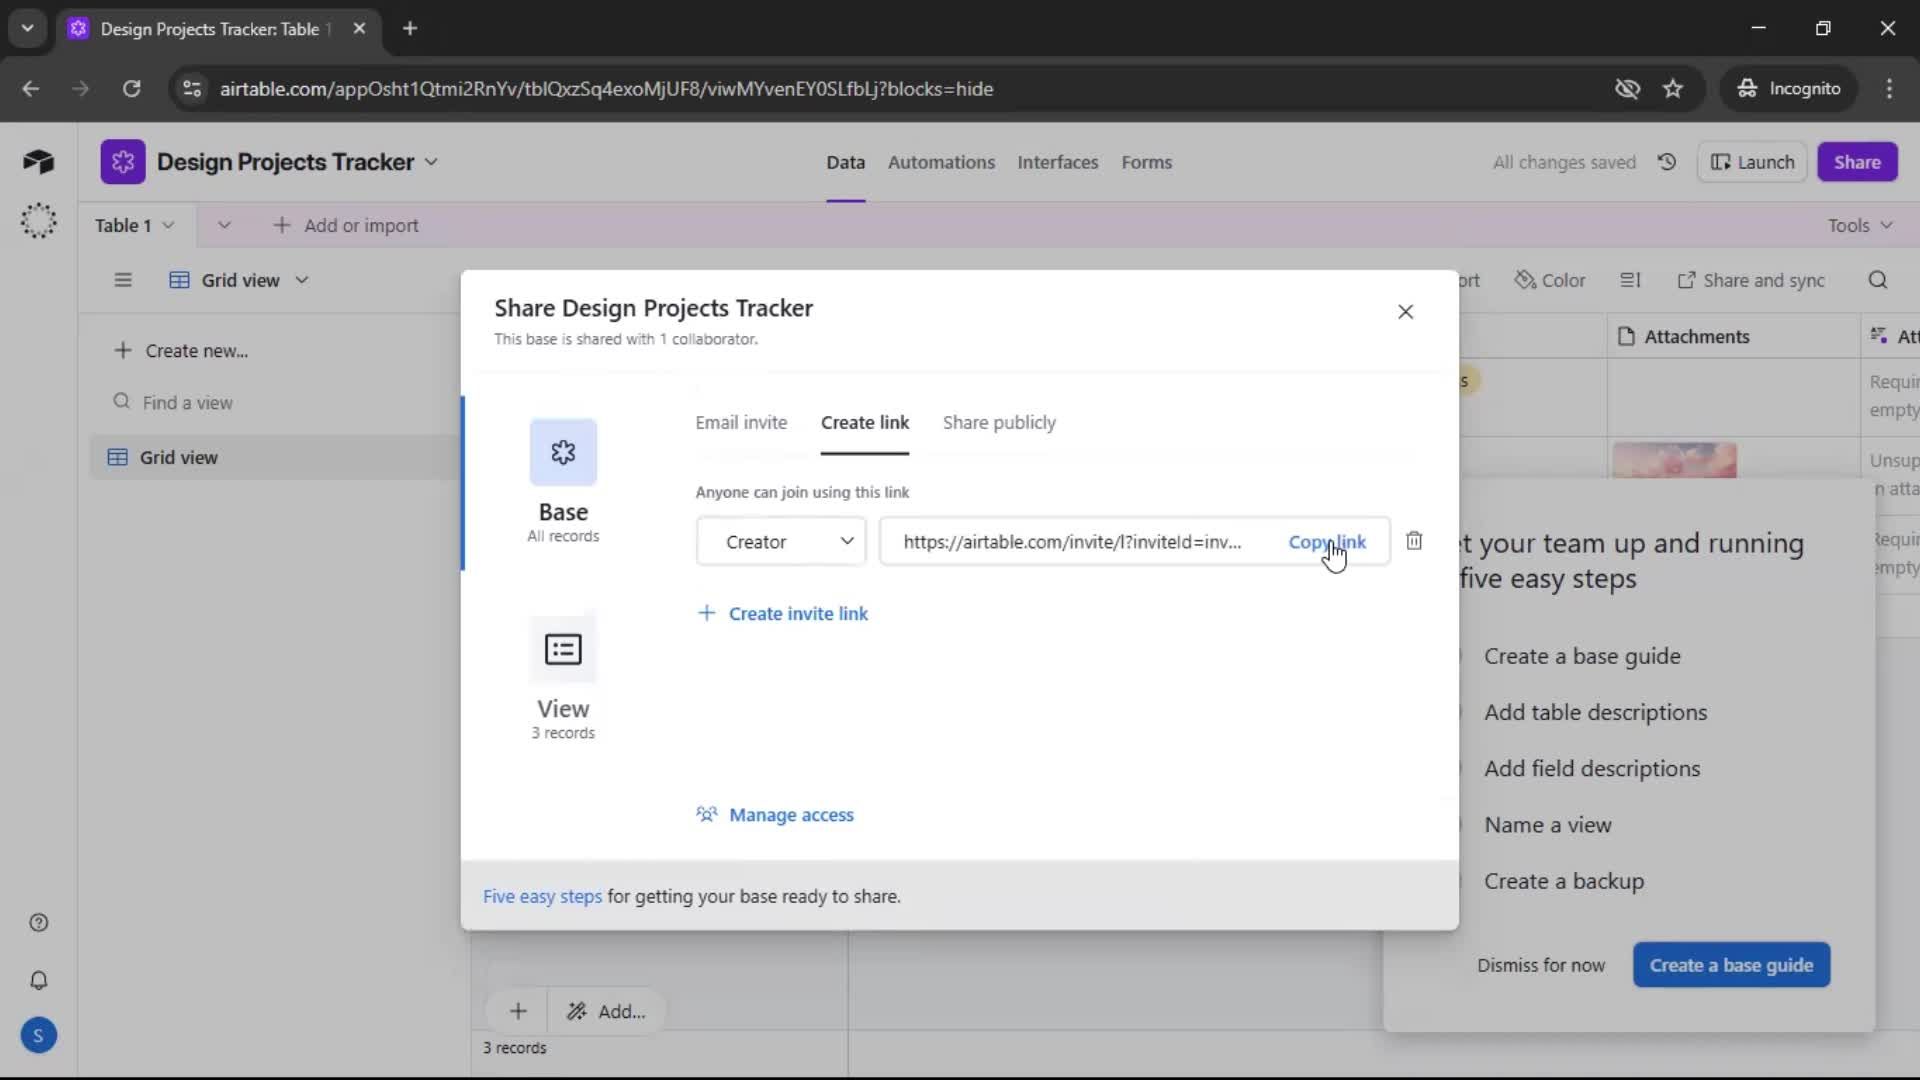Switch to the Data tab
This screenshot has height=1080, width=1920.
(845, 162)
